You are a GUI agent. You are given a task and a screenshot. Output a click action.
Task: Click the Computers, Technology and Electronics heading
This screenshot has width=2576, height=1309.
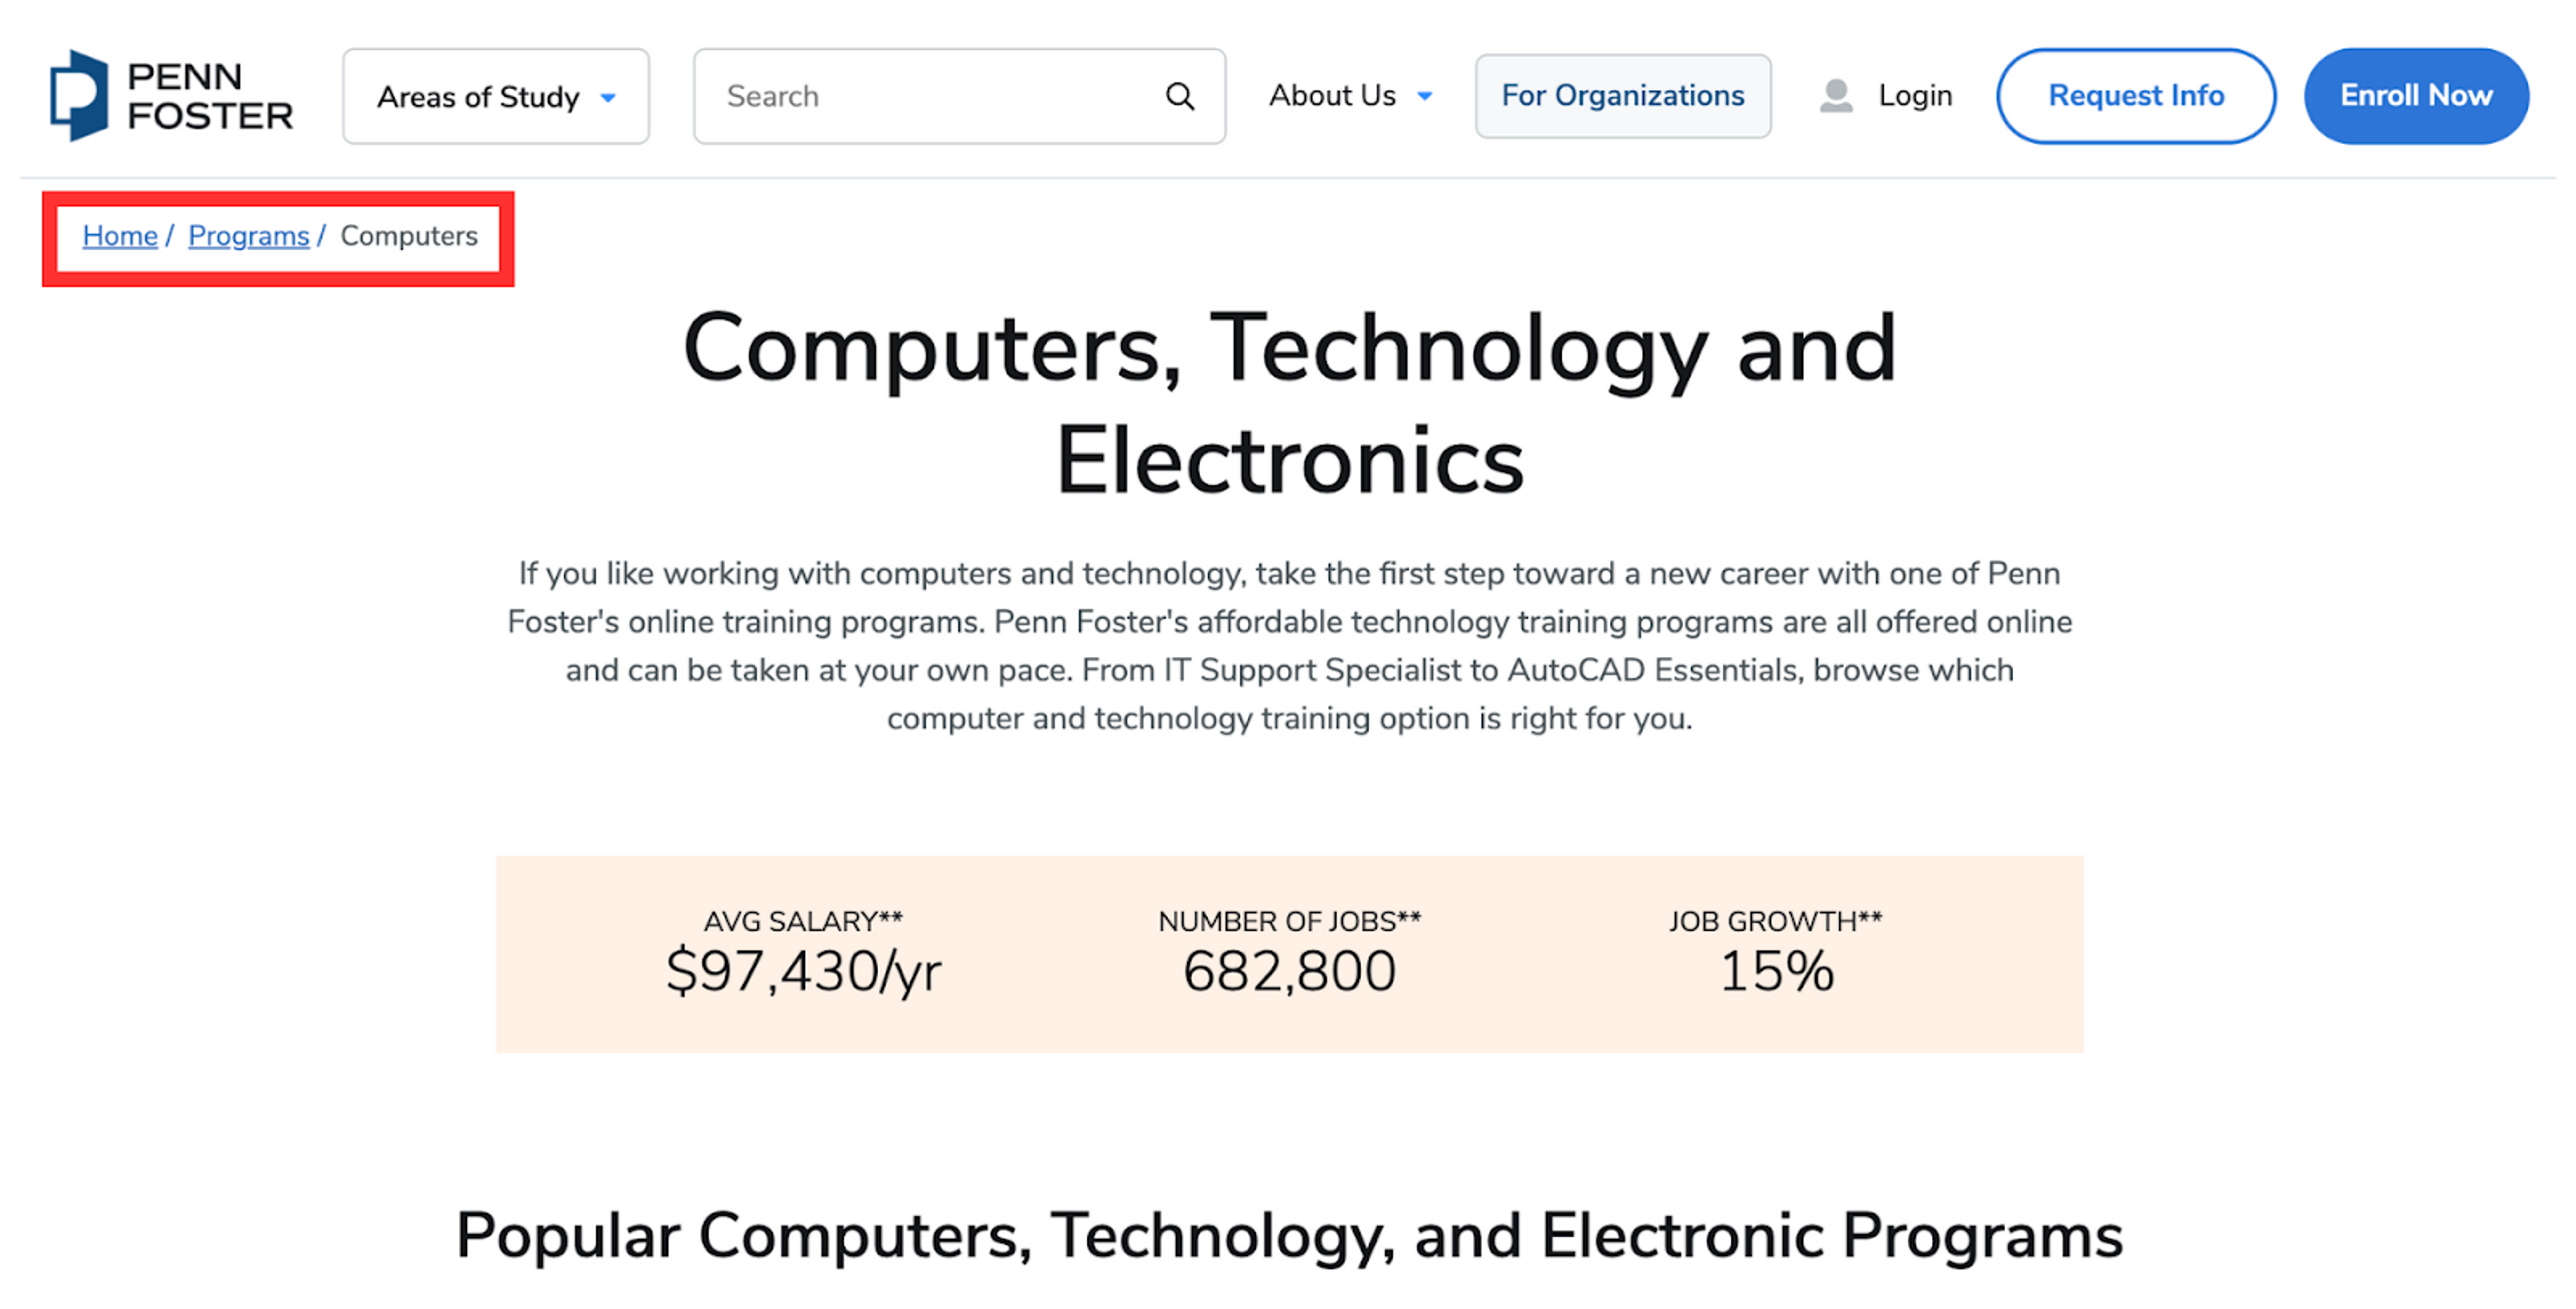tap(1288, 405)
